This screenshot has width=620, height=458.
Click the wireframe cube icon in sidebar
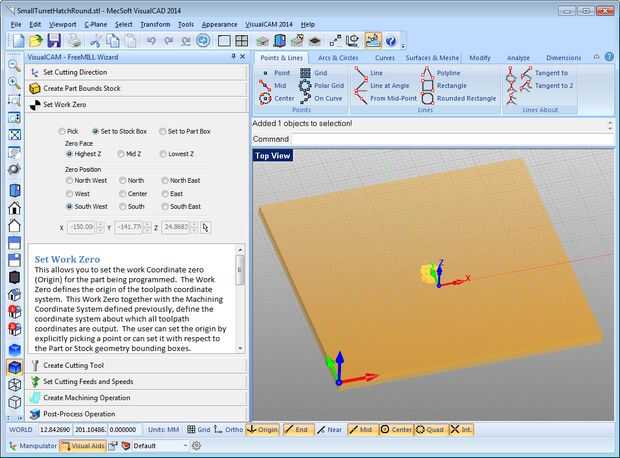point(15,384)
